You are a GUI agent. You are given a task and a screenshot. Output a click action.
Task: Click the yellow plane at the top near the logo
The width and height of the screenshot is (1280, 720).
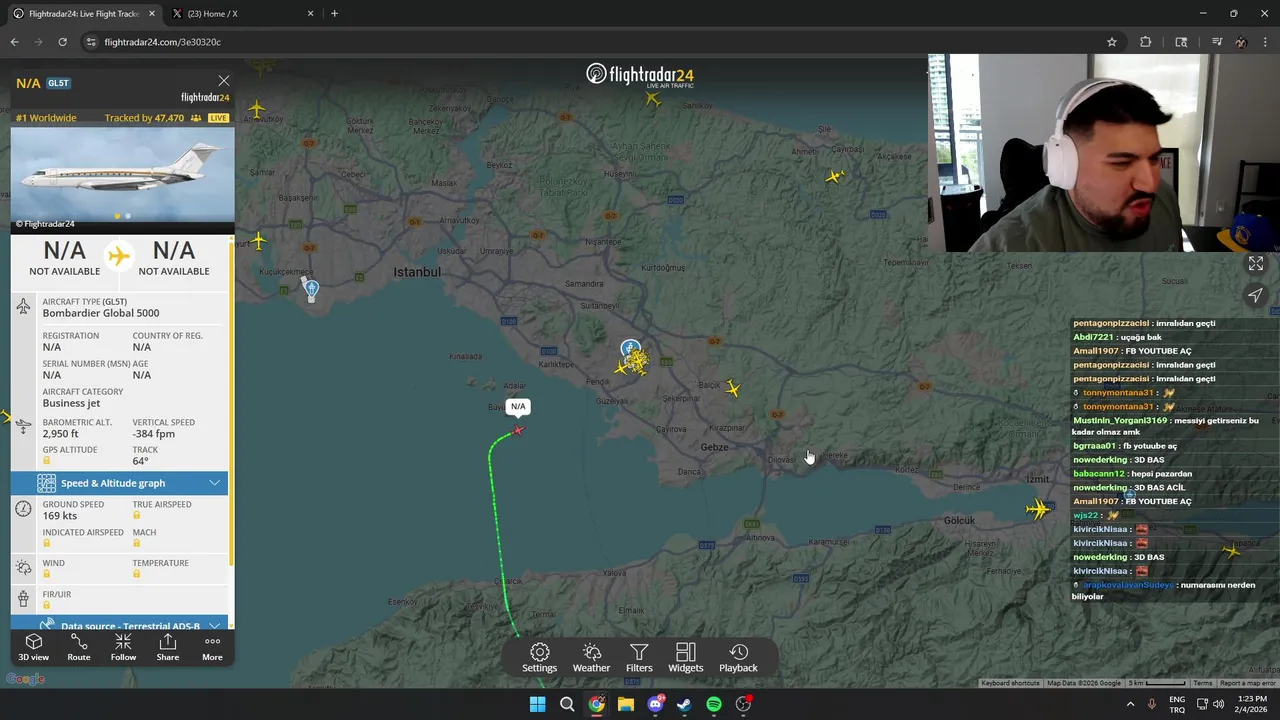click(653, 99)
